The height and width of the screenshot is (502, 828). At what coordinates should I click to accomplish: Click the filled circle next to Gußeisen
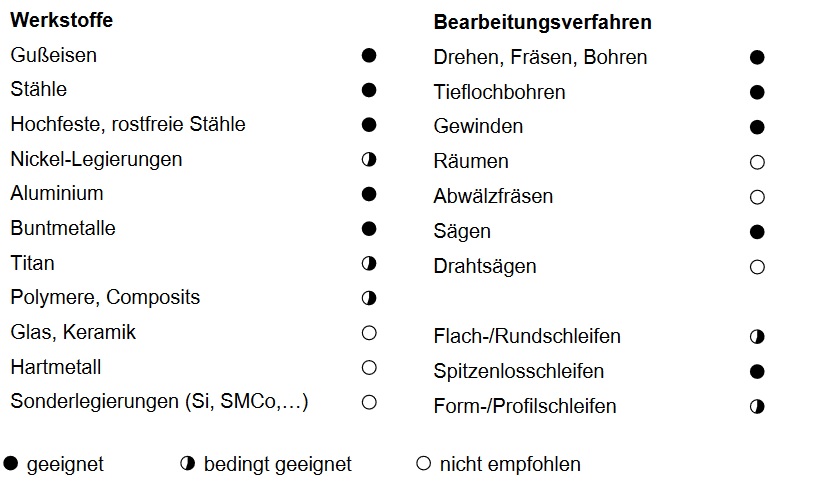tap(369, 55)
